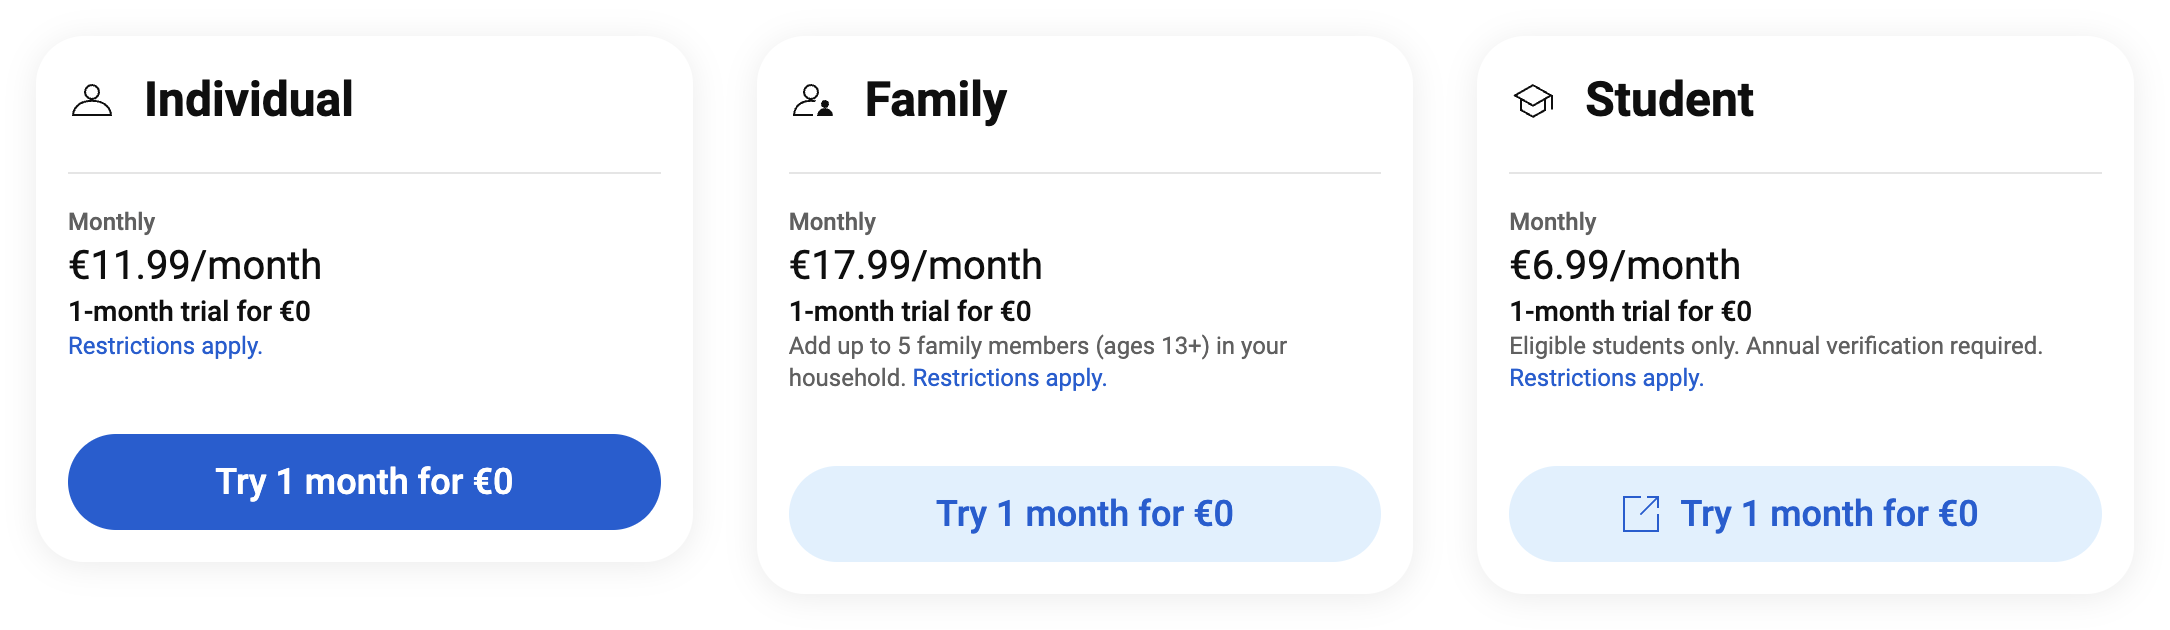Click Student's annual verification required text

[x=1894, y=346]
